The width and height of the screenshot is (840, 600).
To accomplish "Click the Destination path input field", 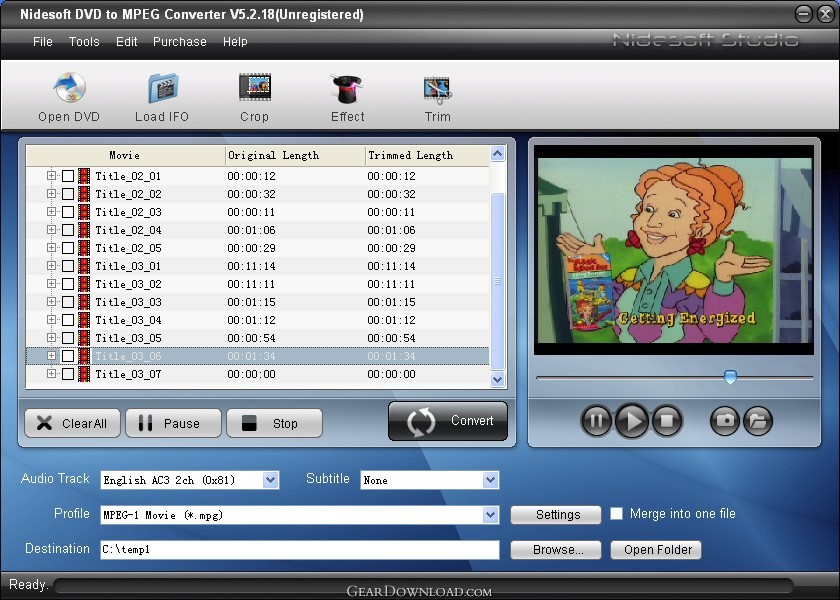I will 300,550.
